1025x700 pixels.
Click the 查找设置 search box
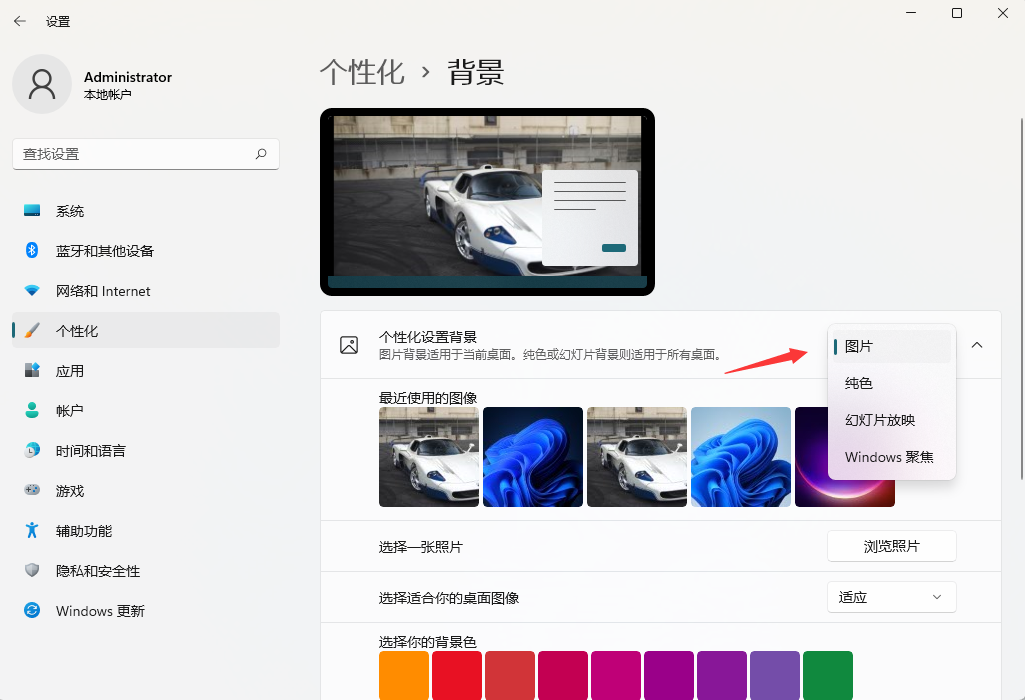[146, 154]
